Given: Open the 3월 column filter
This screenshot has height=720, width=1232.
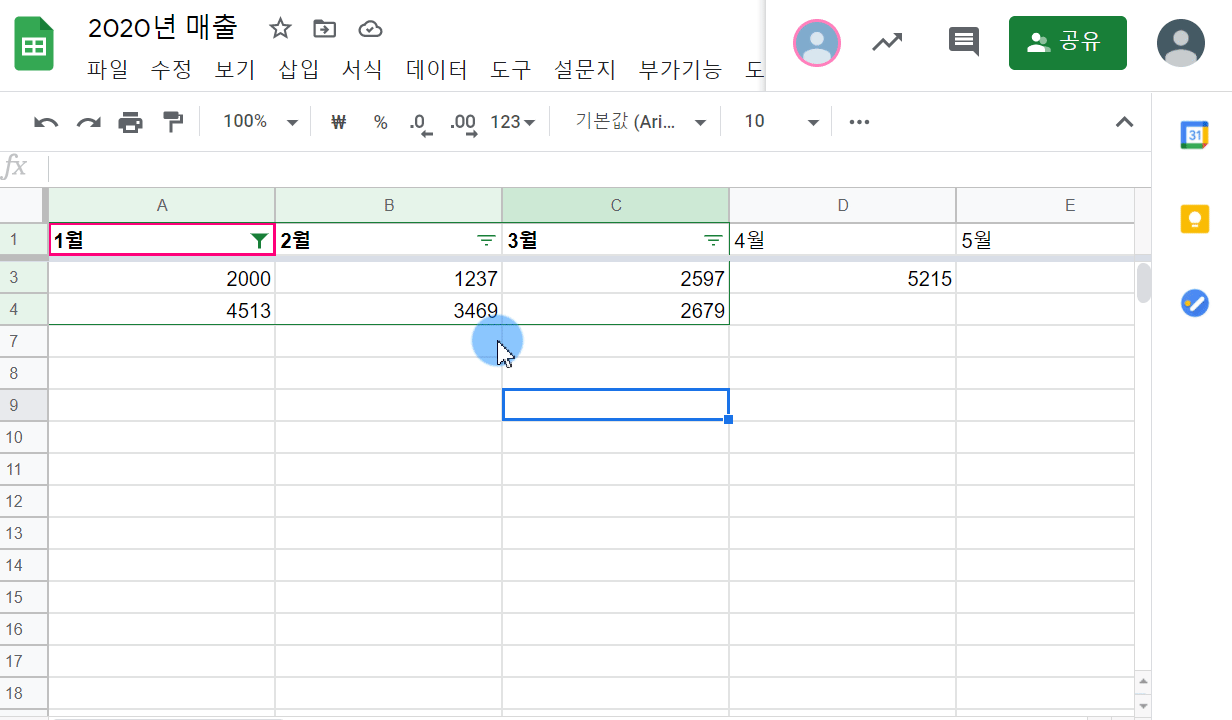Looking at the screenshot, I should [713, 240].
